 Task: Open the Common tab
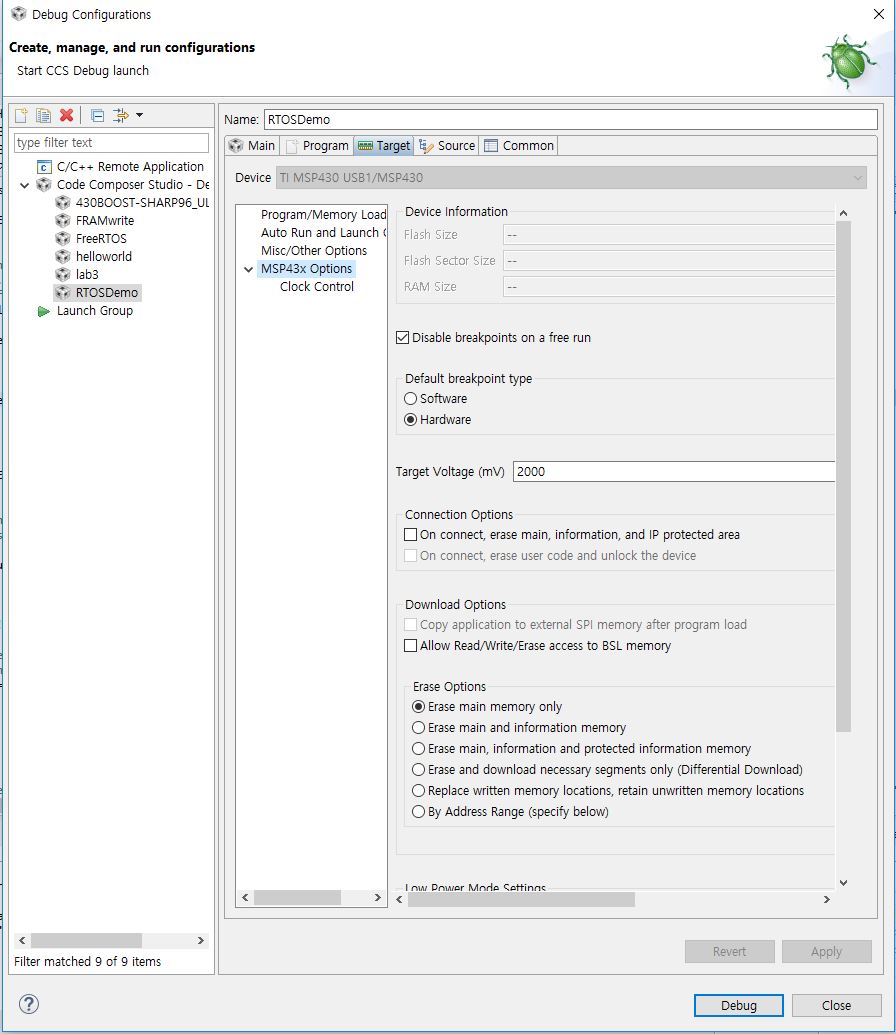click(519, 146)
